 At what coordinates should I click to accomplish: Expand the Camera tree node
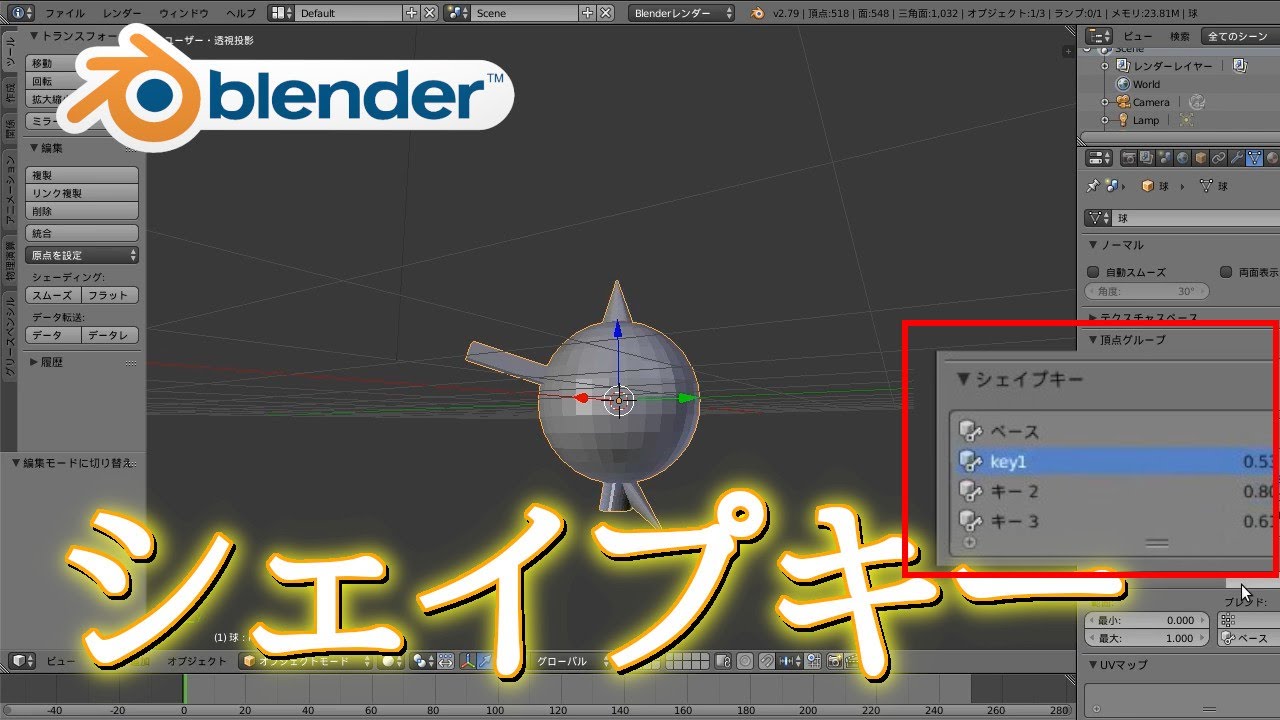coord(1105,102)
